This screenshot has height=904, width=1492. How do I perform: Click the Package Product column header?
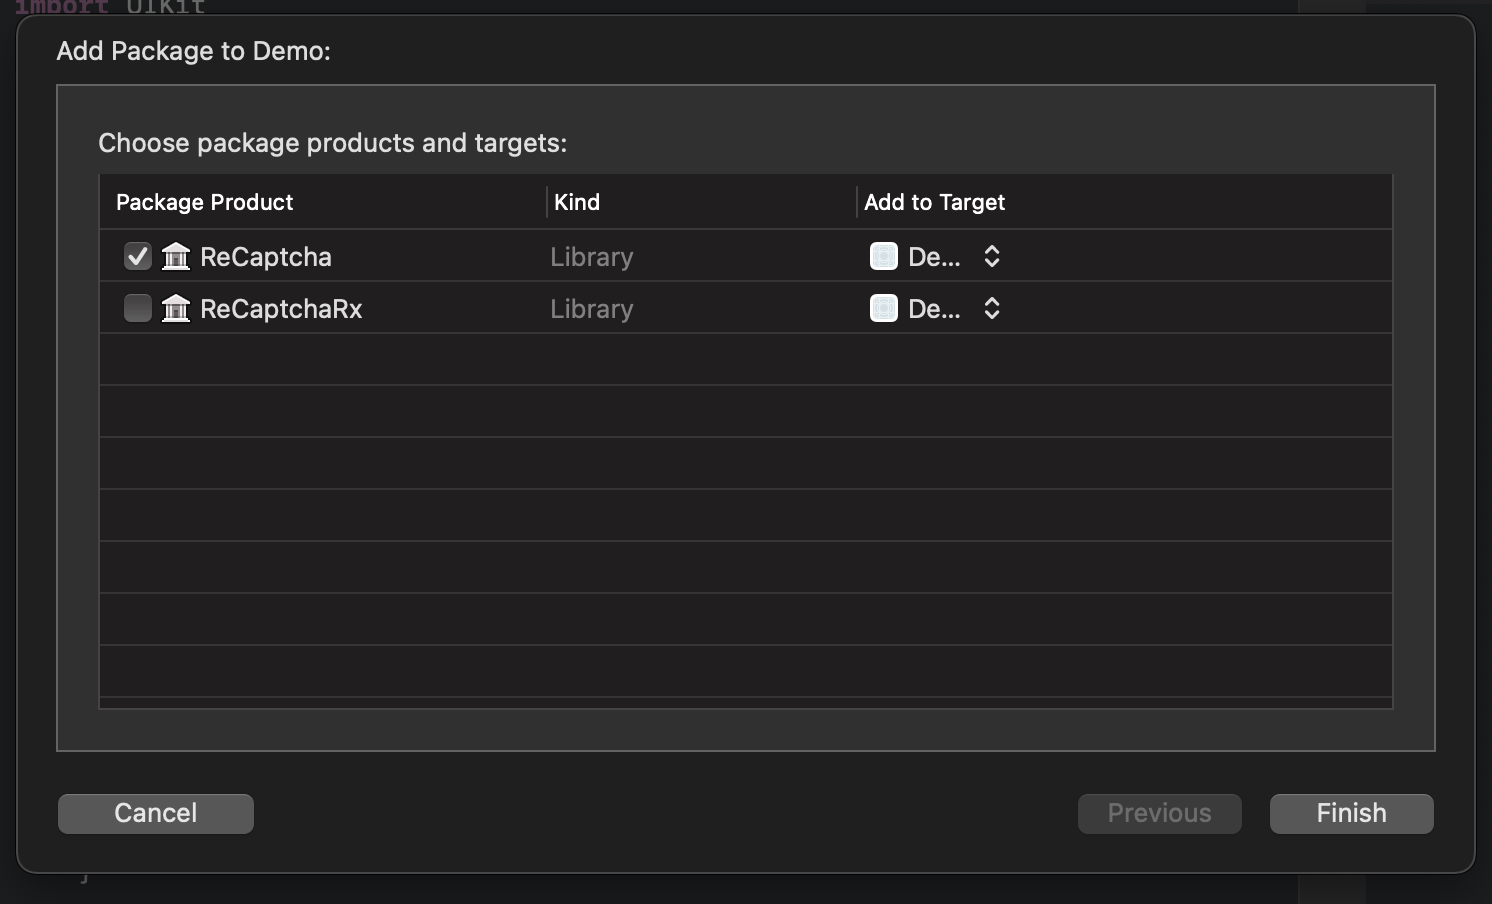[x=204, y=201]
